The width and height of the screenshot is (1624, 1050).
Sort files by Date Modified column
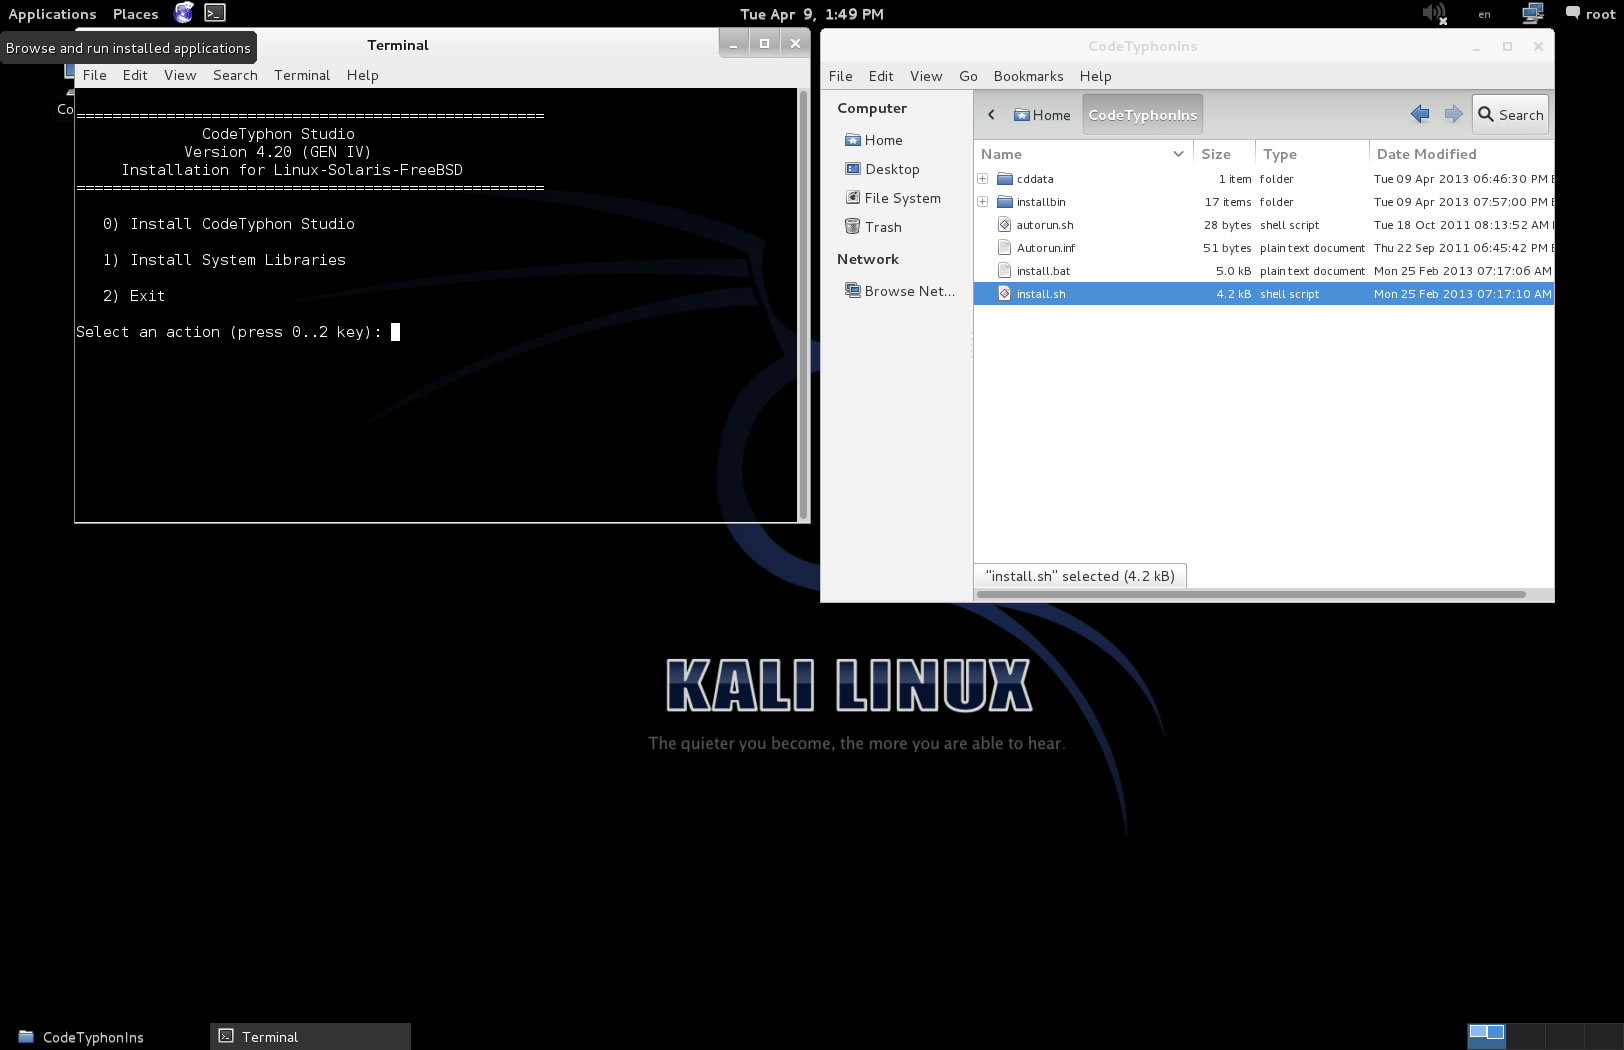[x=1461, y=154]
